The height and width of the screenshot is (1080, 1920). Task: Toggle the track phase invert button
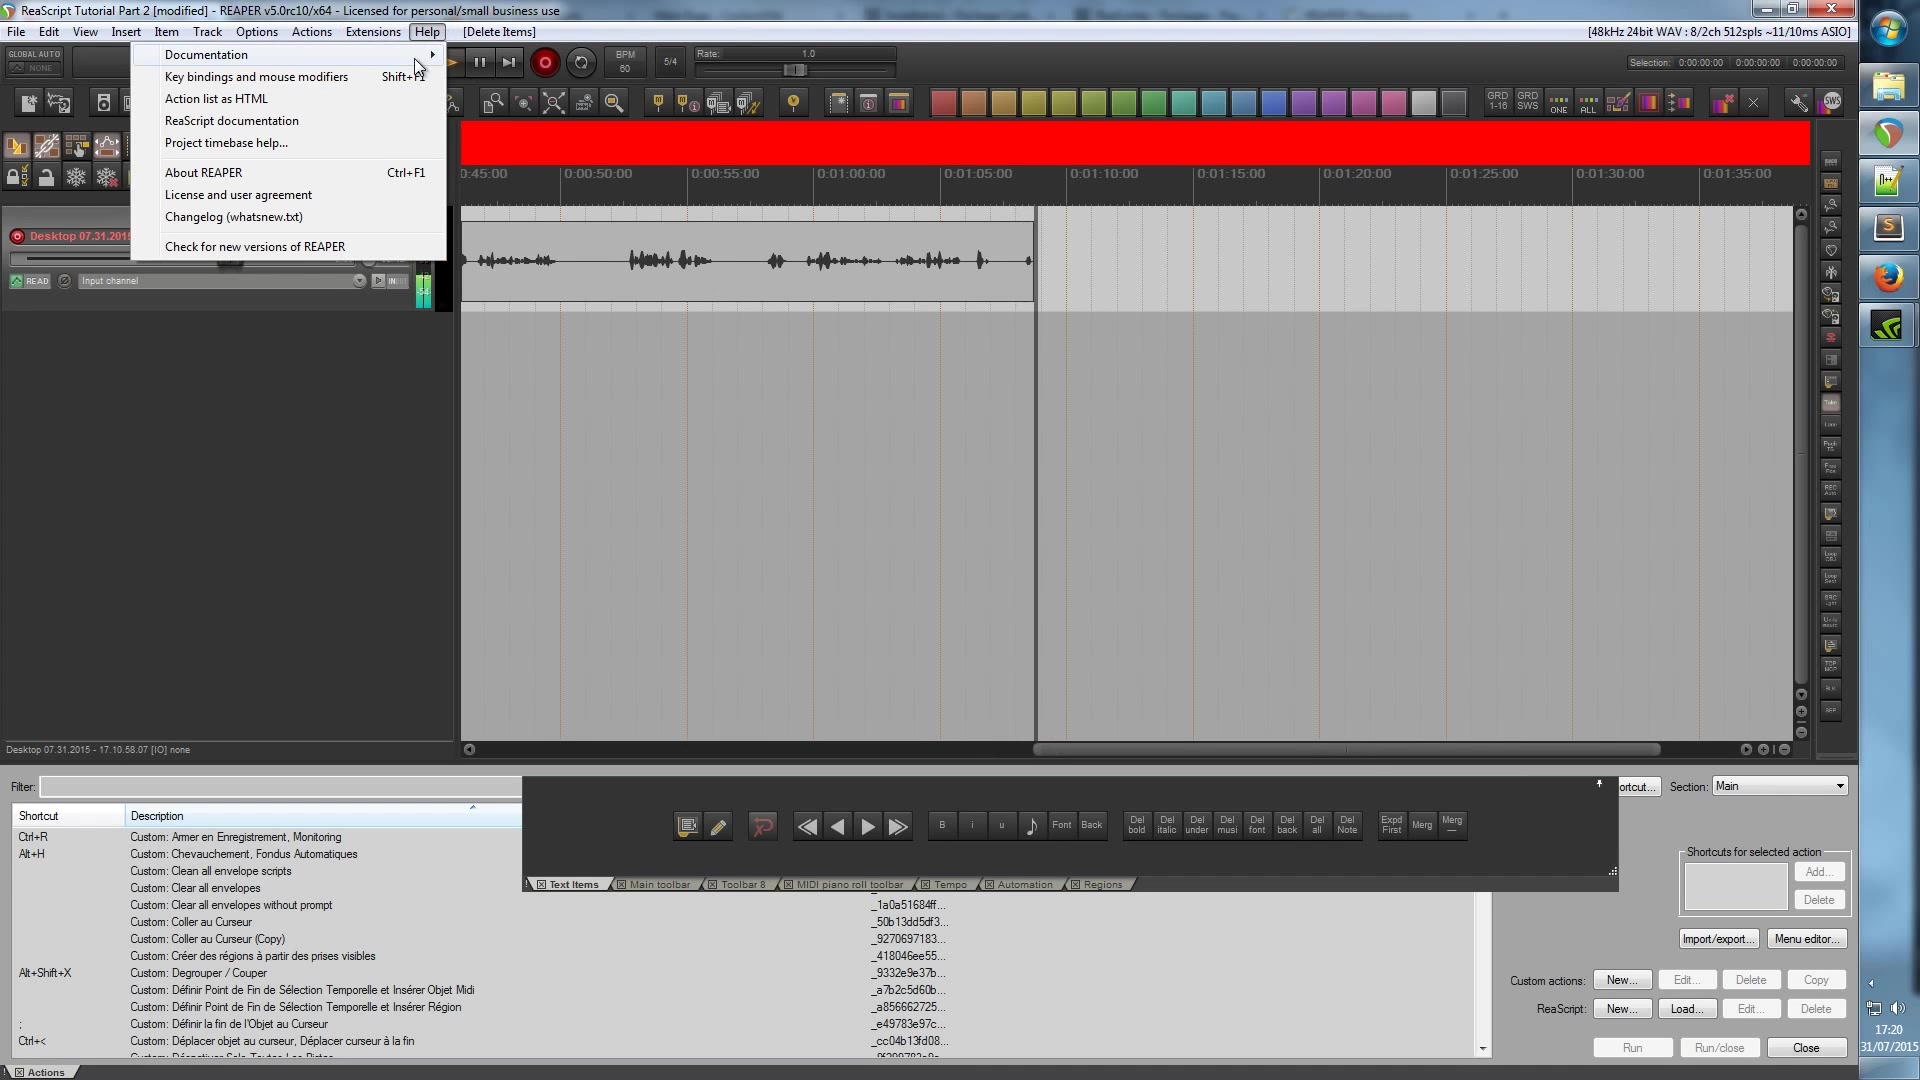pos(65,281)
